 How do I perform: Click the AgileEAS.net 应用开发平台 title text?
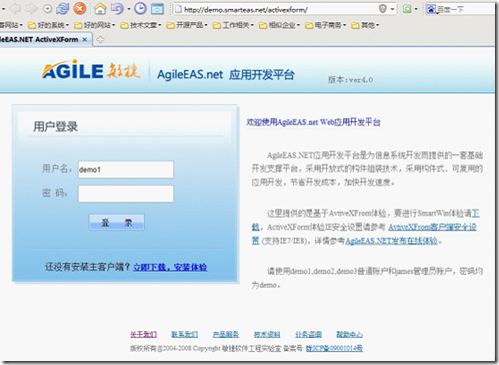(x=226, y=75)
